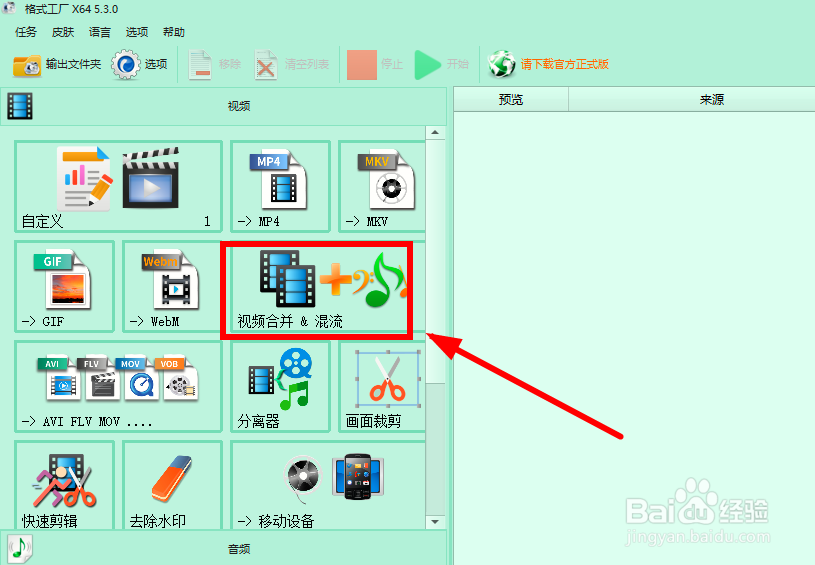Open the 画面裁剪 crop tool
This screenshot has width=815, height=565.
coord(382,386)
